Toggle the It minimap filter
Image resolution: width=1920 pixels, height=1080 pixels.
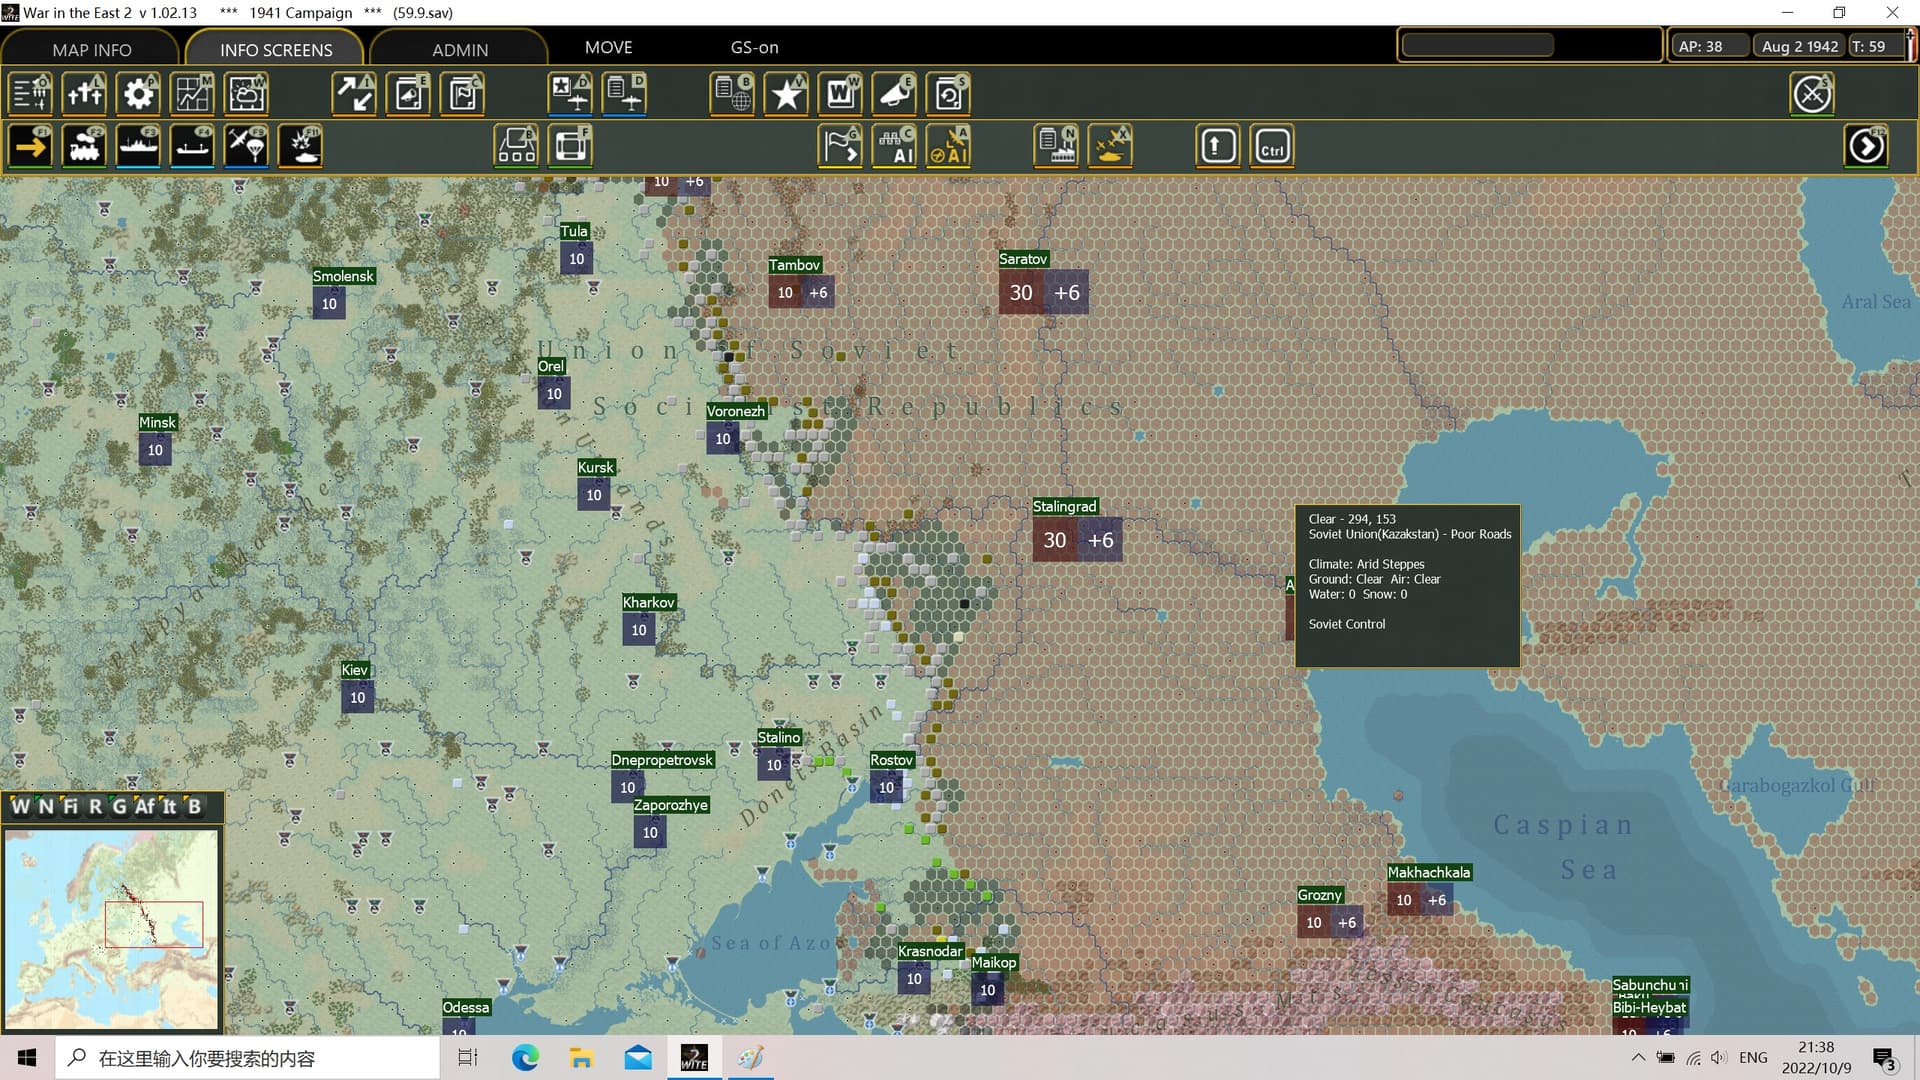coord(169,806)
